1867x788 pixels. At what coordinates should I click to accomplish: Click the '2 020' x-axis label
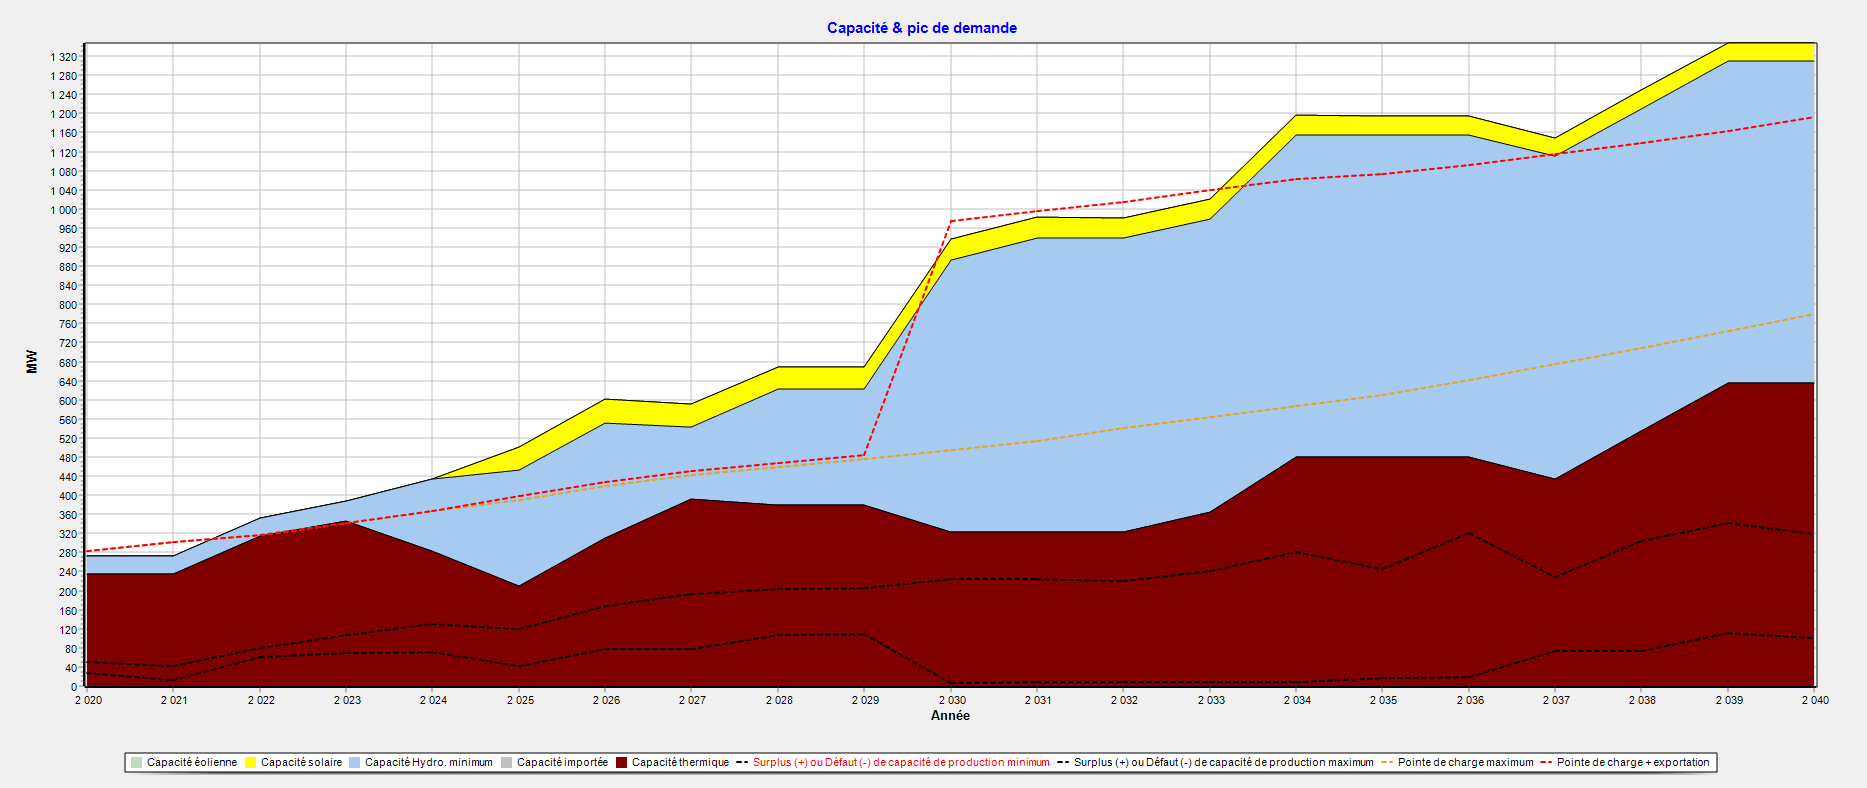pos(88,700)
